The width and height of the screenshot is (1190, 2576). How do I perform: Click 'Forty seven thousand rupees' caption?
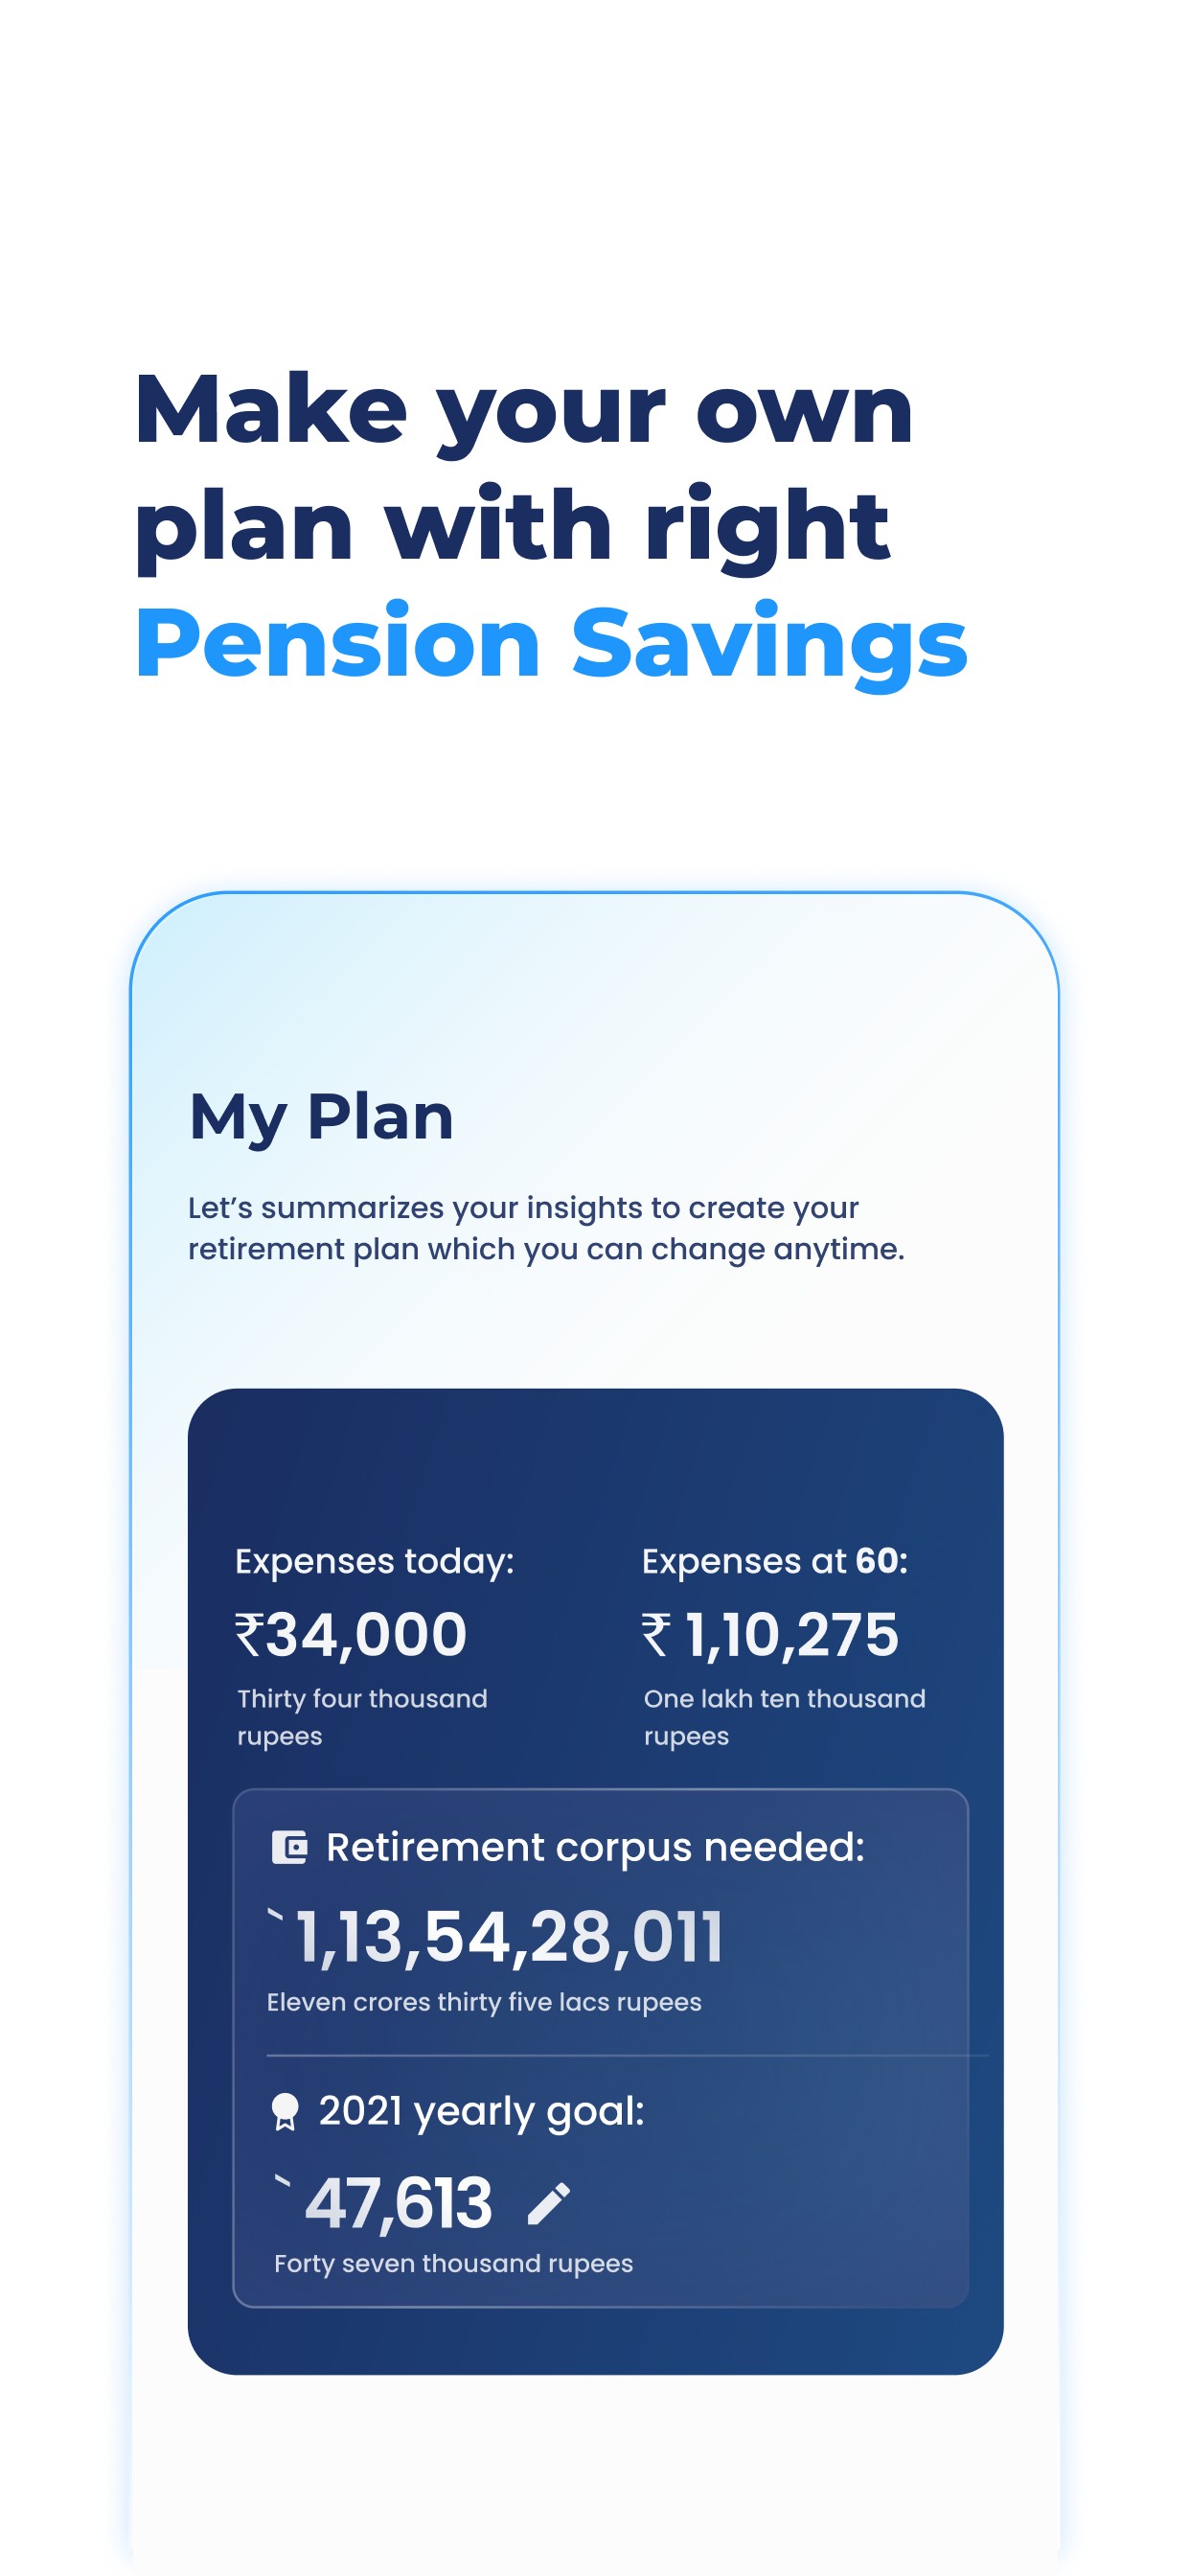[x=453, y=2263]
